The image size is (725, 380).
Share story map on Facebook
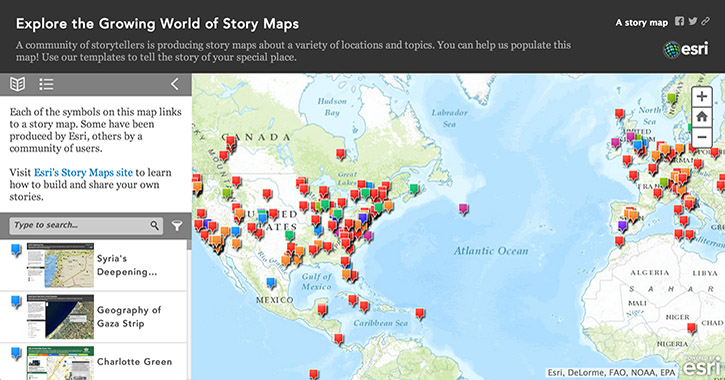[679, 21]
